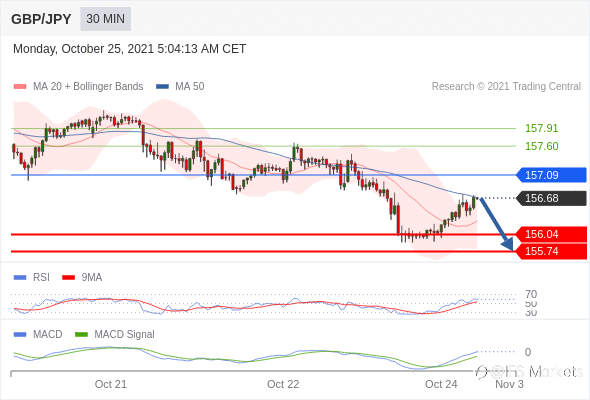The height and width of the screenshot is (400, 590).
Task: Click the RSI legend label
Action: coord(41,278)
